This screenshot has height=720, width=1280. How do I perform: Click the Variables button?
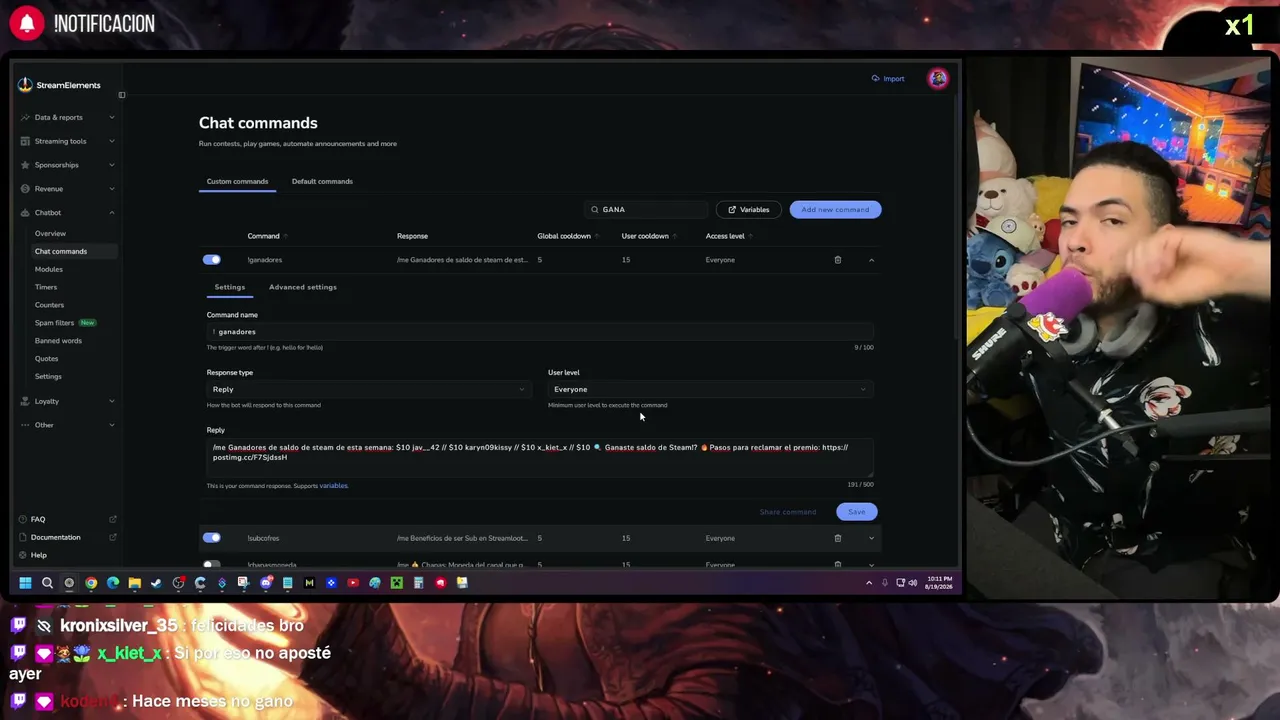(x=748, y=210)
